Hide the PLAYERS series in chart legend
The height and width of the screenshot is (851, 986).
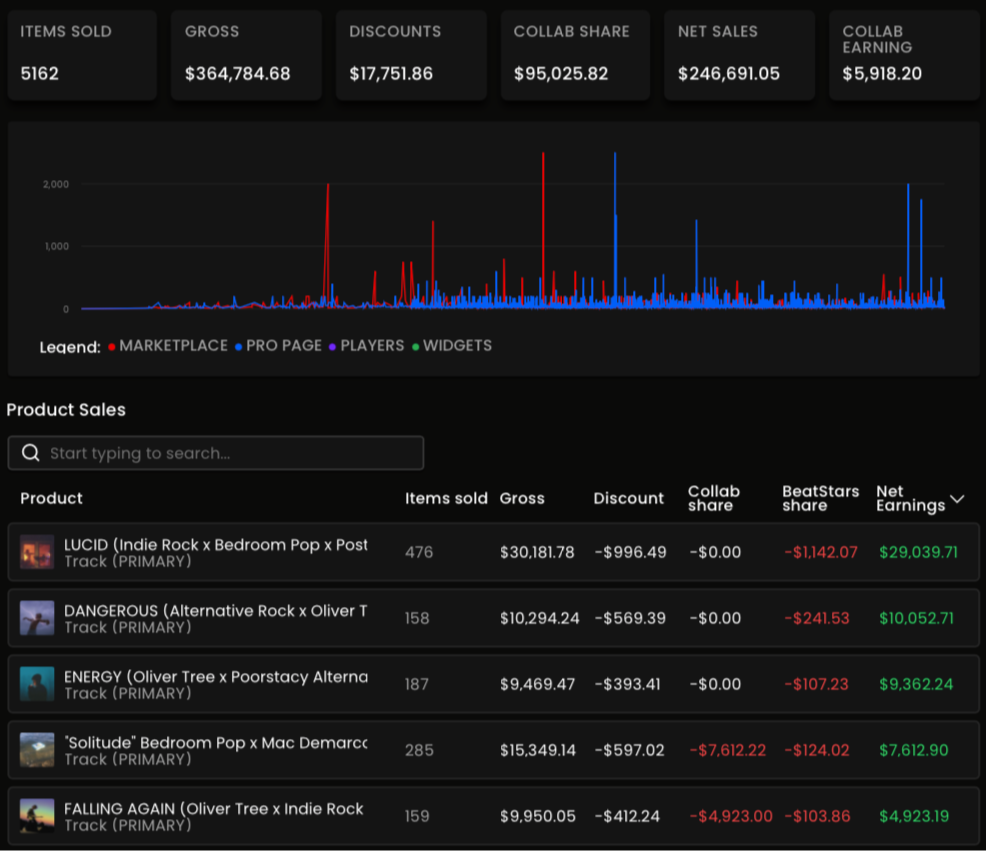371,346
